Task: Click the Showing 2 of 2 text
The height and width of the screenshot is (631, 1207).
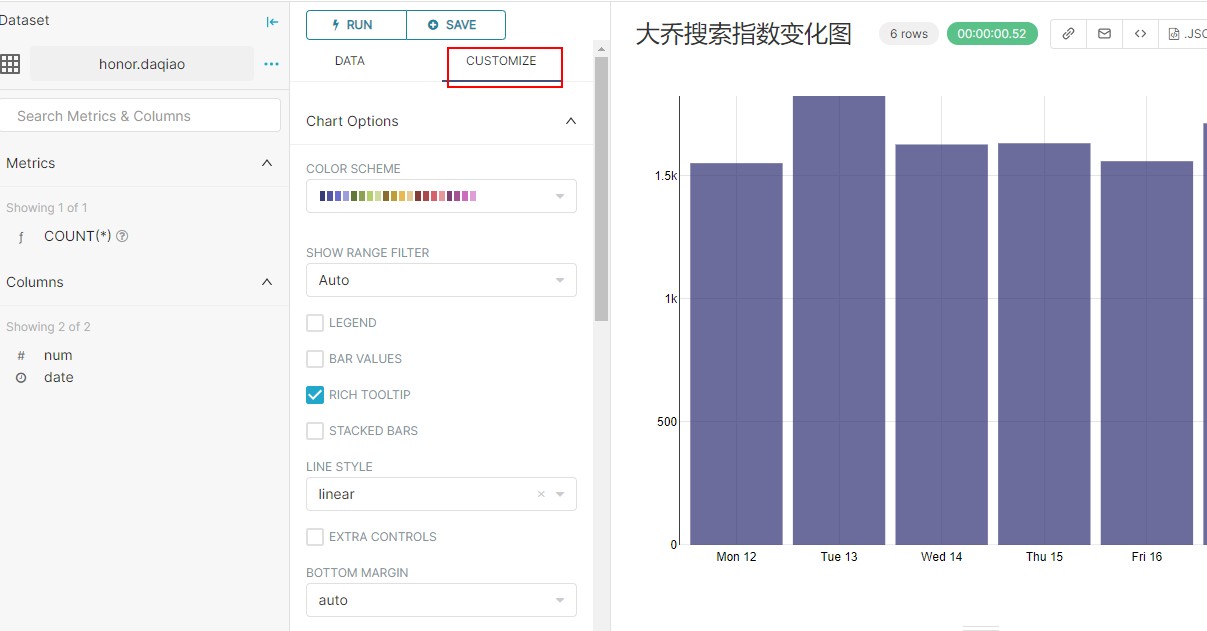Action: [48, 327]
